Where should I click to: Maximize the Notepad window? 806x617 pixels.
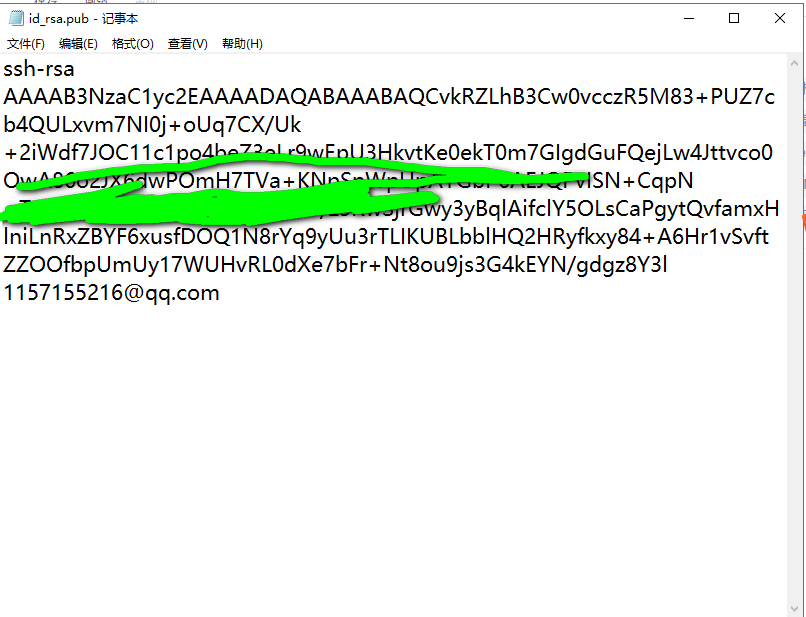click(x=734, y=19)
